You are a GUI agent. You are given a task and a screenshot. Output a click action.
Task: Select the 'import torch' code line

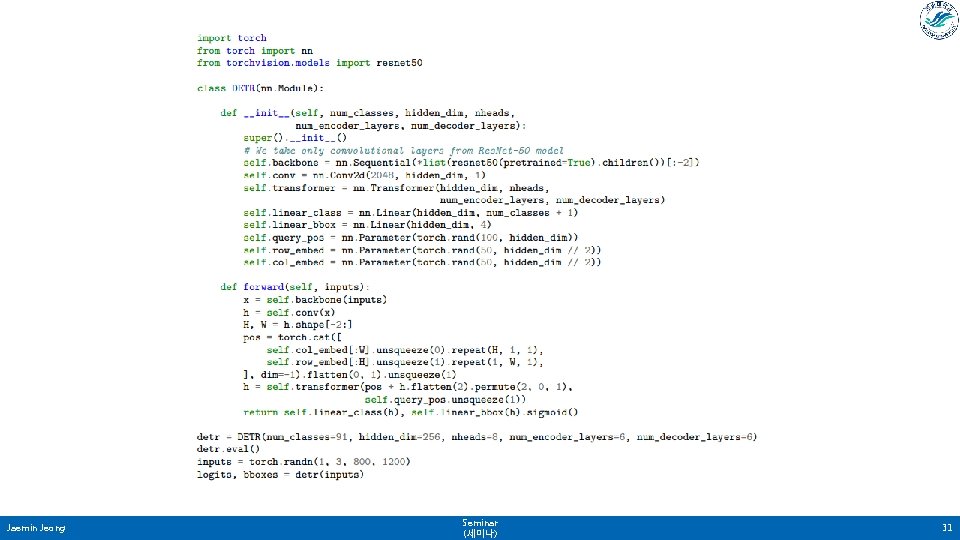click(x=231, y=38)
